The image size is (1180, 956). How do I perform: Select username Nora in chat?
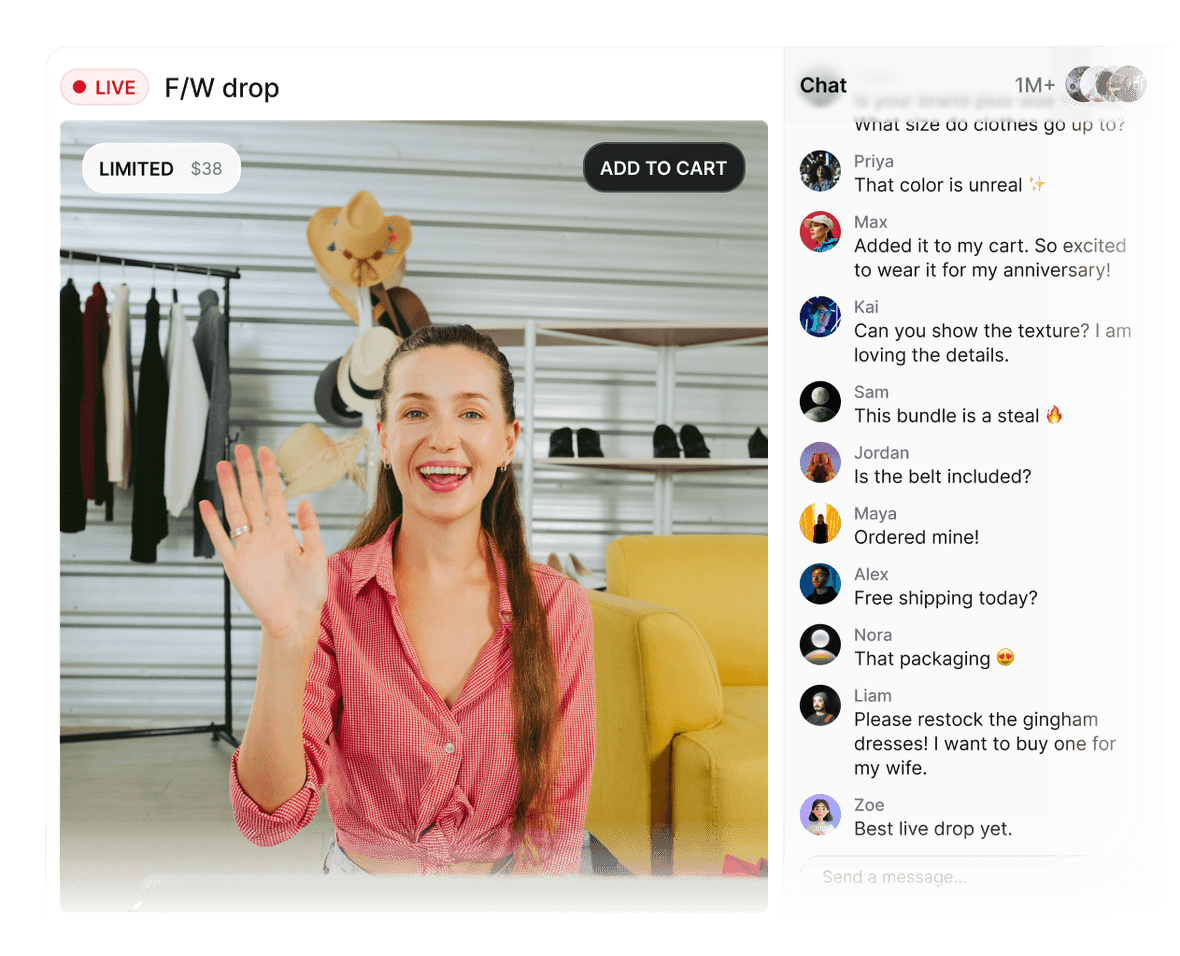(x=873, y=635)
